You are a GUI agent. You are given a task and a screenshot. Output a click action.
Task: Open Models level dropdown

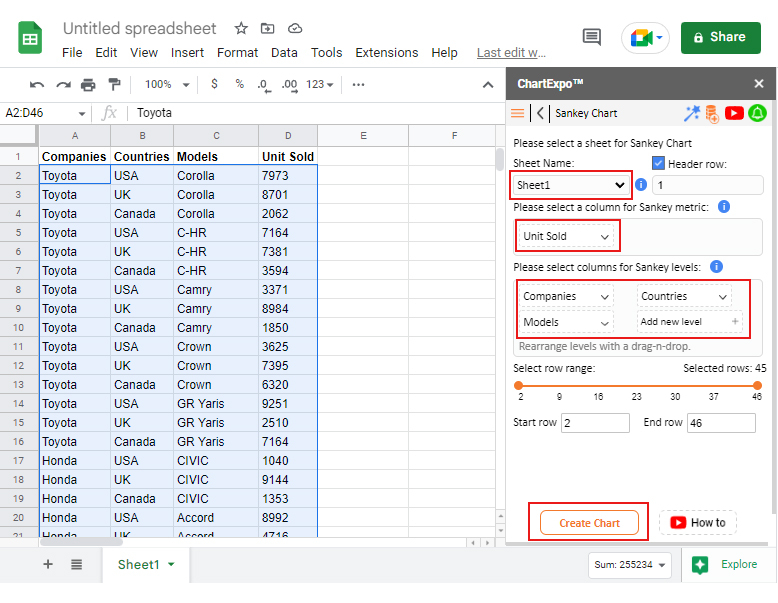tap(566, 322)
